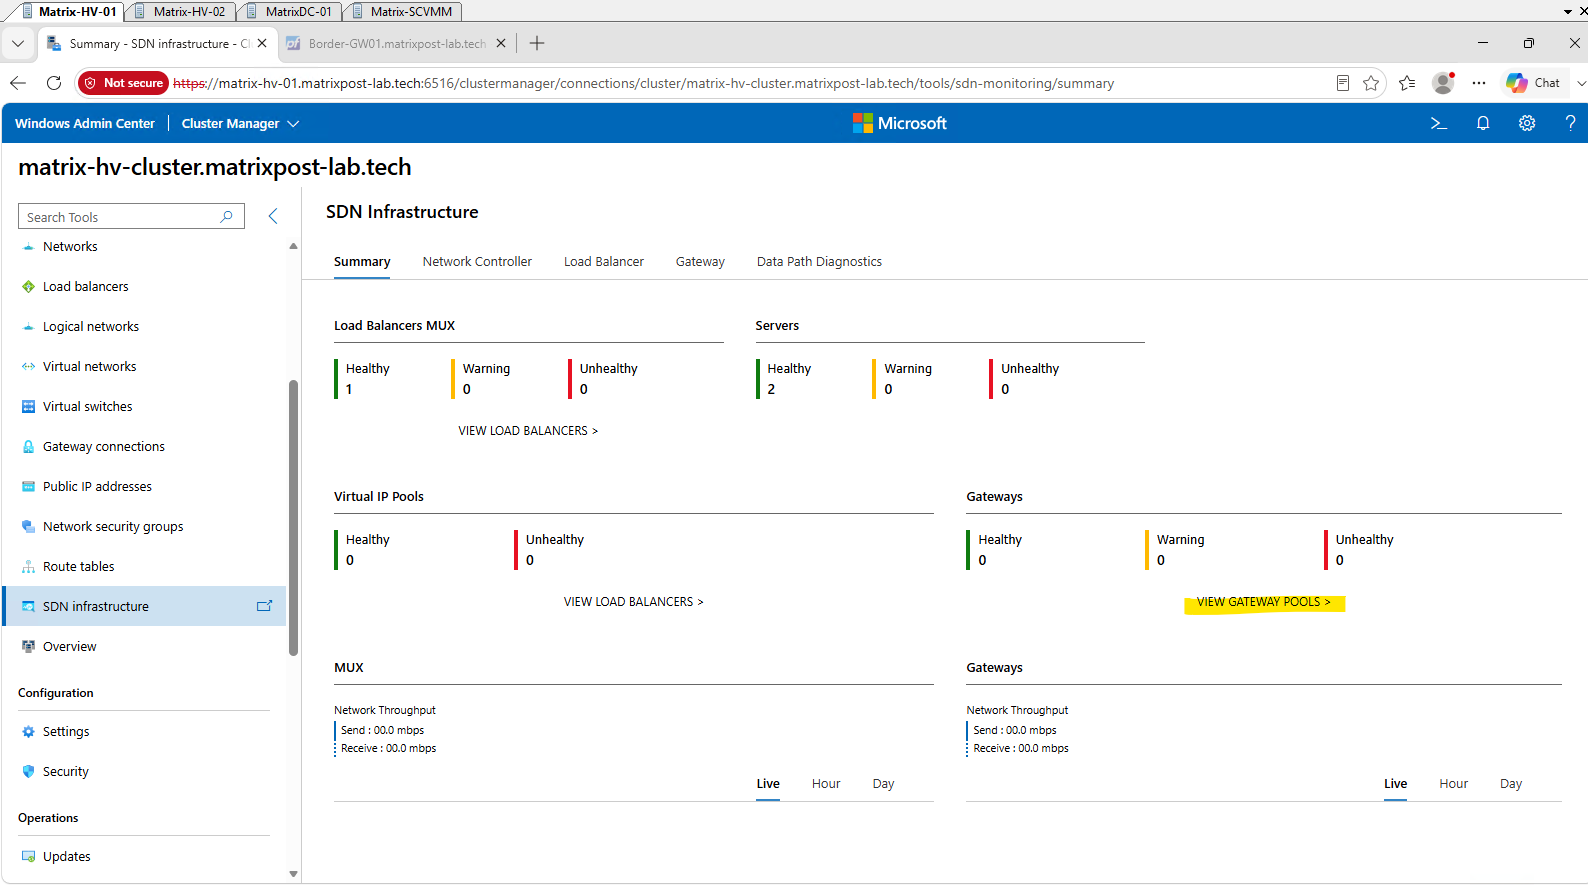Click search magnifier in Search Tools box

227,216
